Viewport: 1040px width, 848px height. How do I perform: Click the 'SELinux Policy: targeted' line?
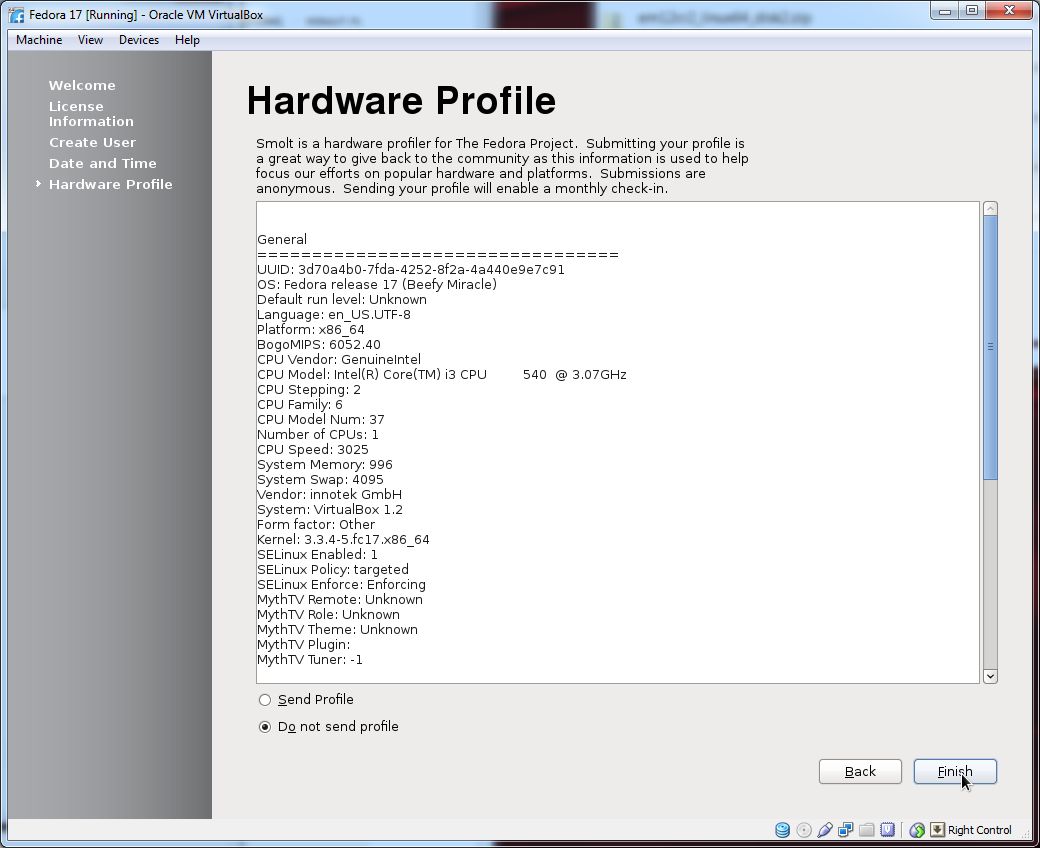(332, 570)
